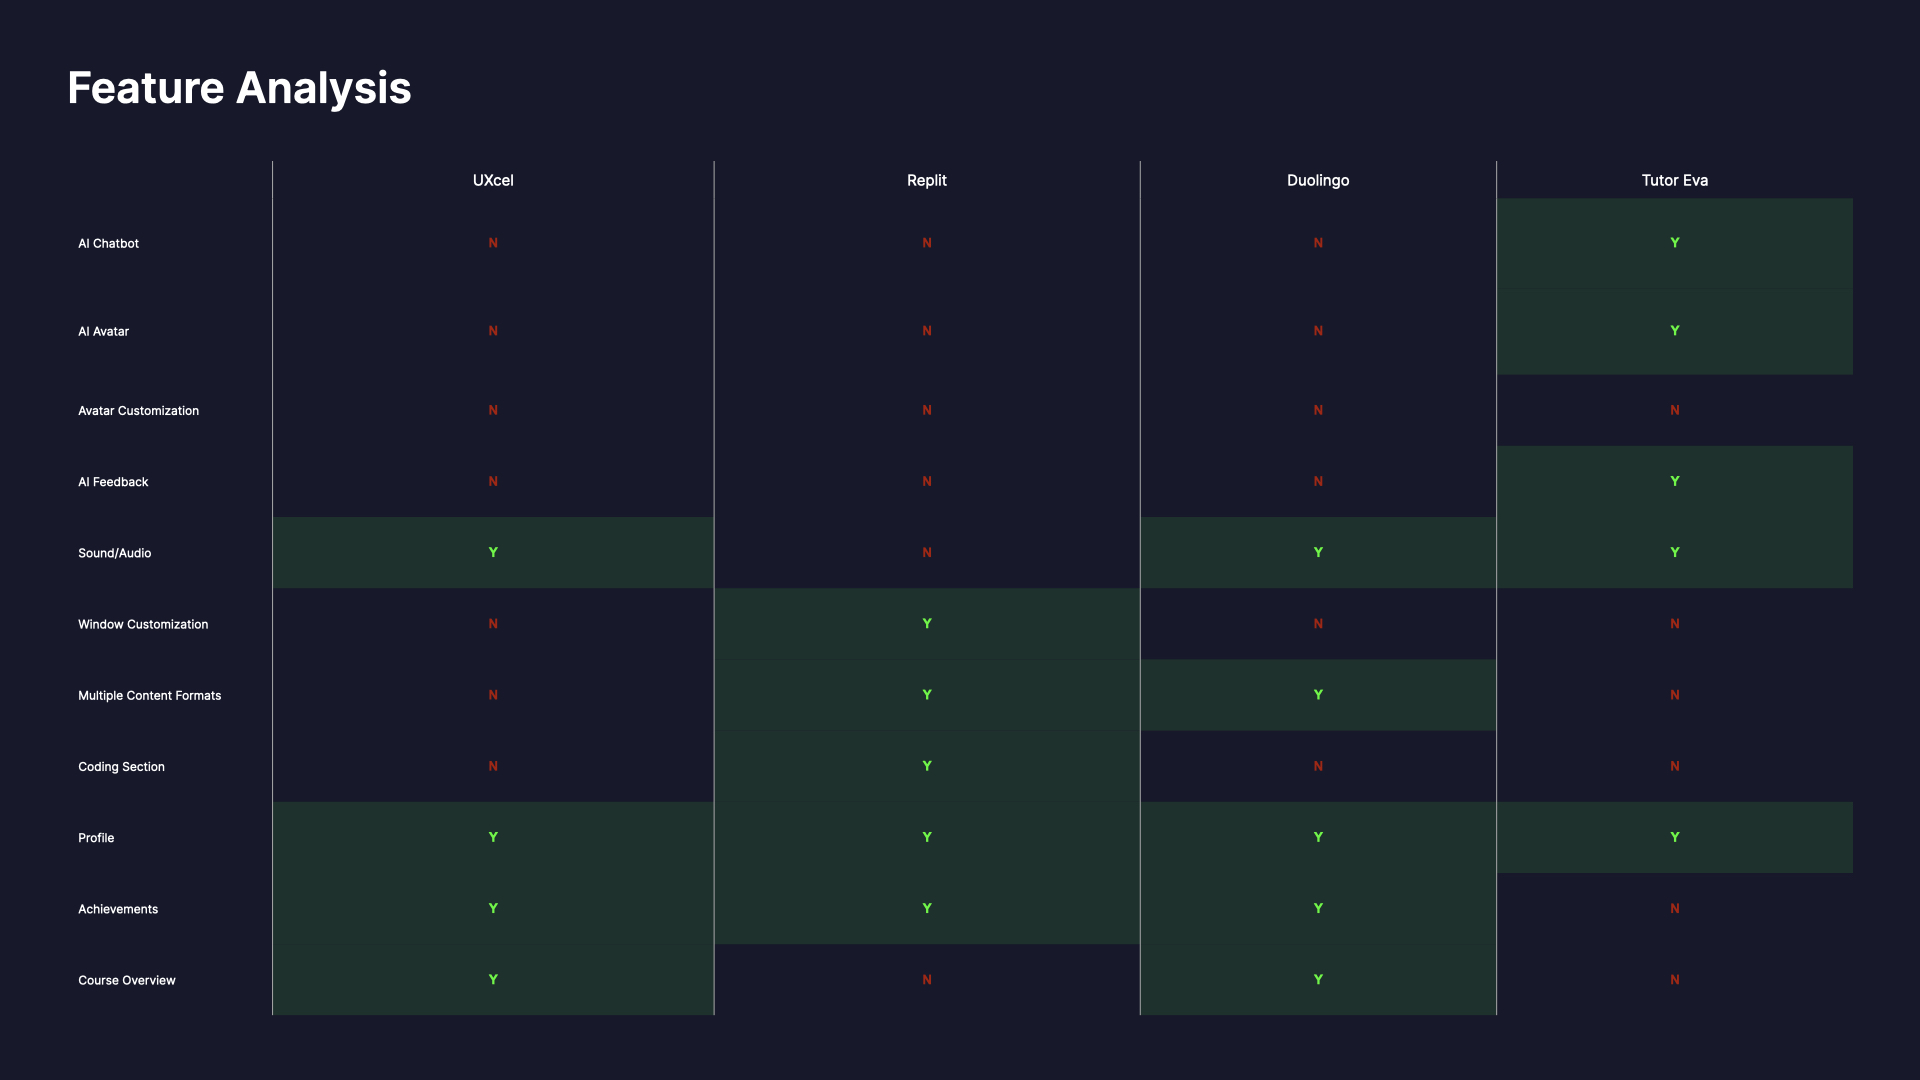This screenshot has width=1920, height=1080.
Task: Select UXcel's N for Multiple Content Formats
Action: click(x=493, y=694)
